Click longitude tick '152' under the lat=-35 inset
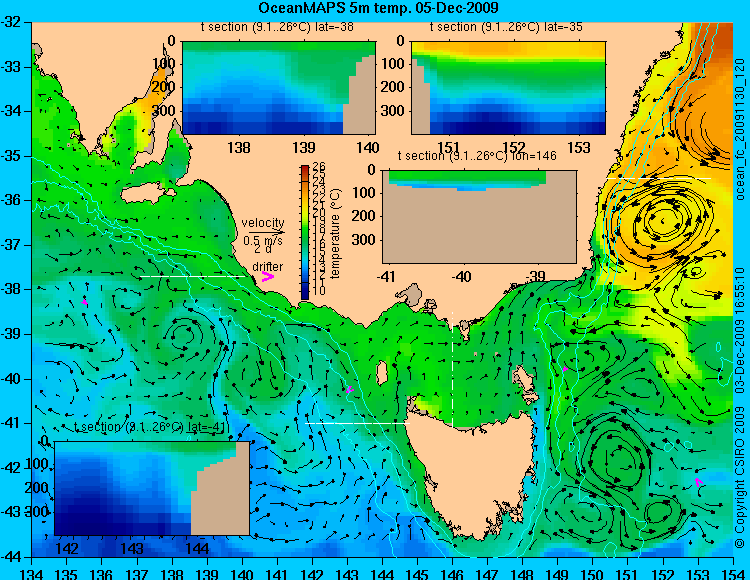 [x=514, y=147]
